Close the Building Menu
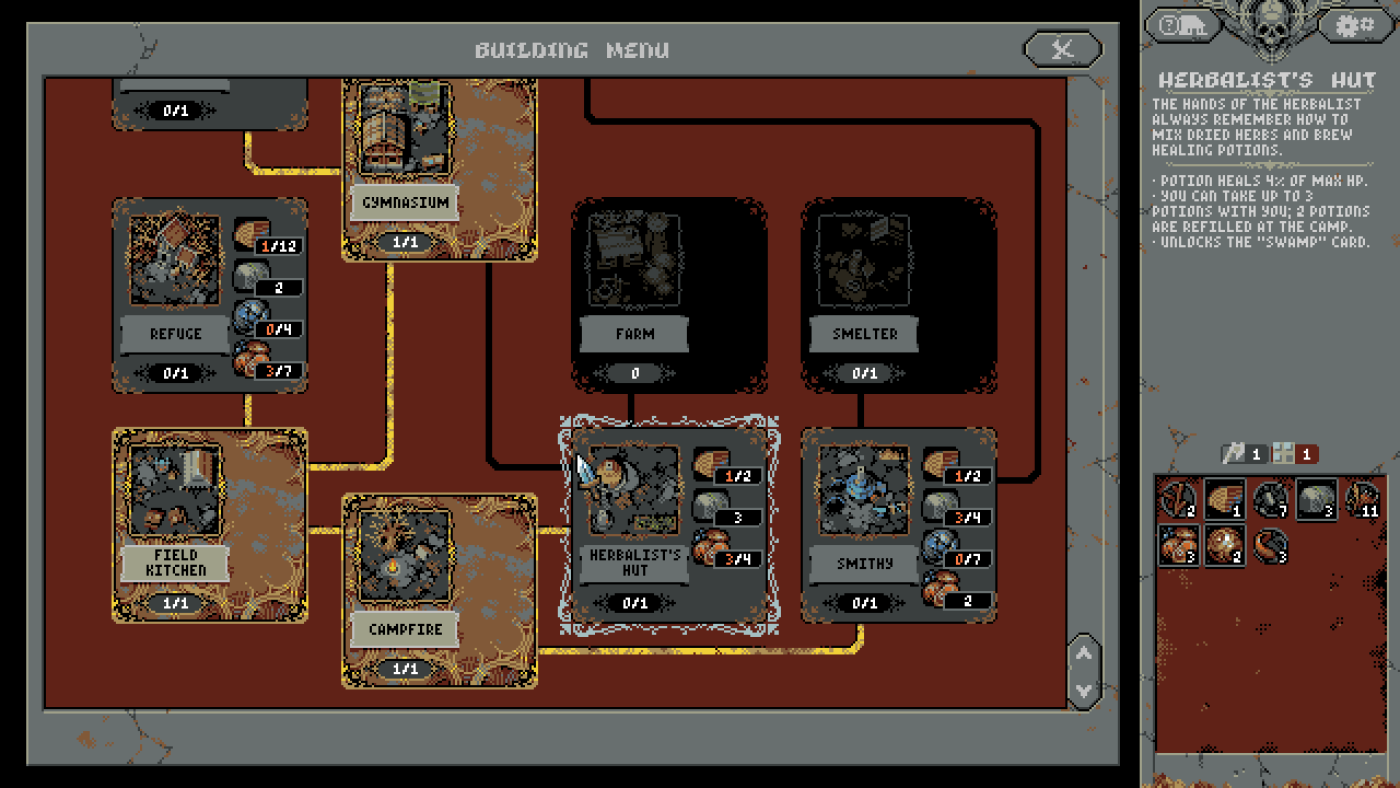This screenshot has height=788, width=1400. (x=1063, y=48)
